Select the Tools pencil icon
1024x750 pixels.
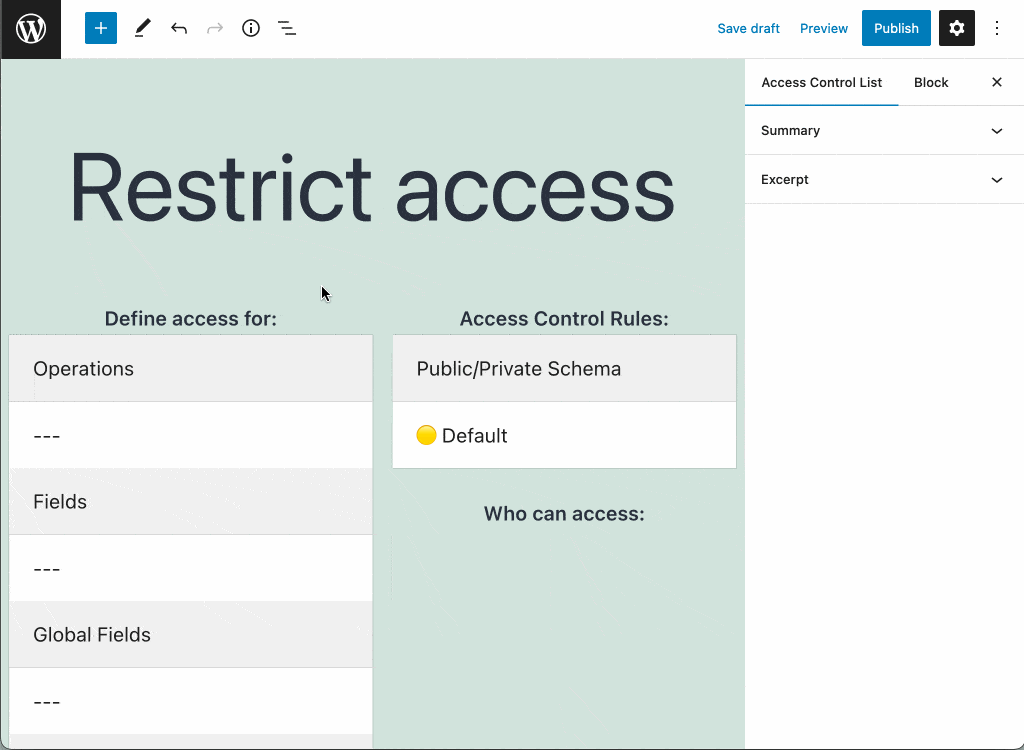(x=142, y=28)
